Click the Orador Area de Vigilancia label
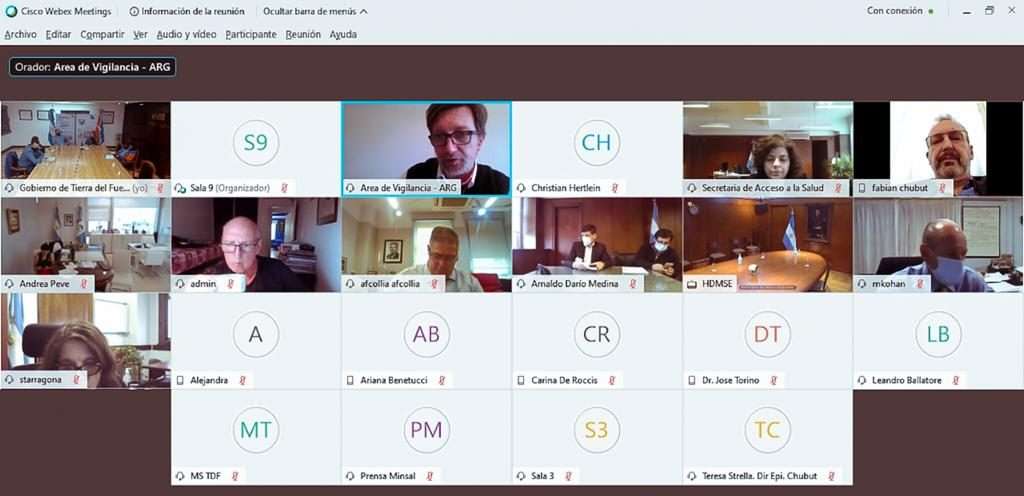This screenshot has width=1024, height=496. (92, 67)
